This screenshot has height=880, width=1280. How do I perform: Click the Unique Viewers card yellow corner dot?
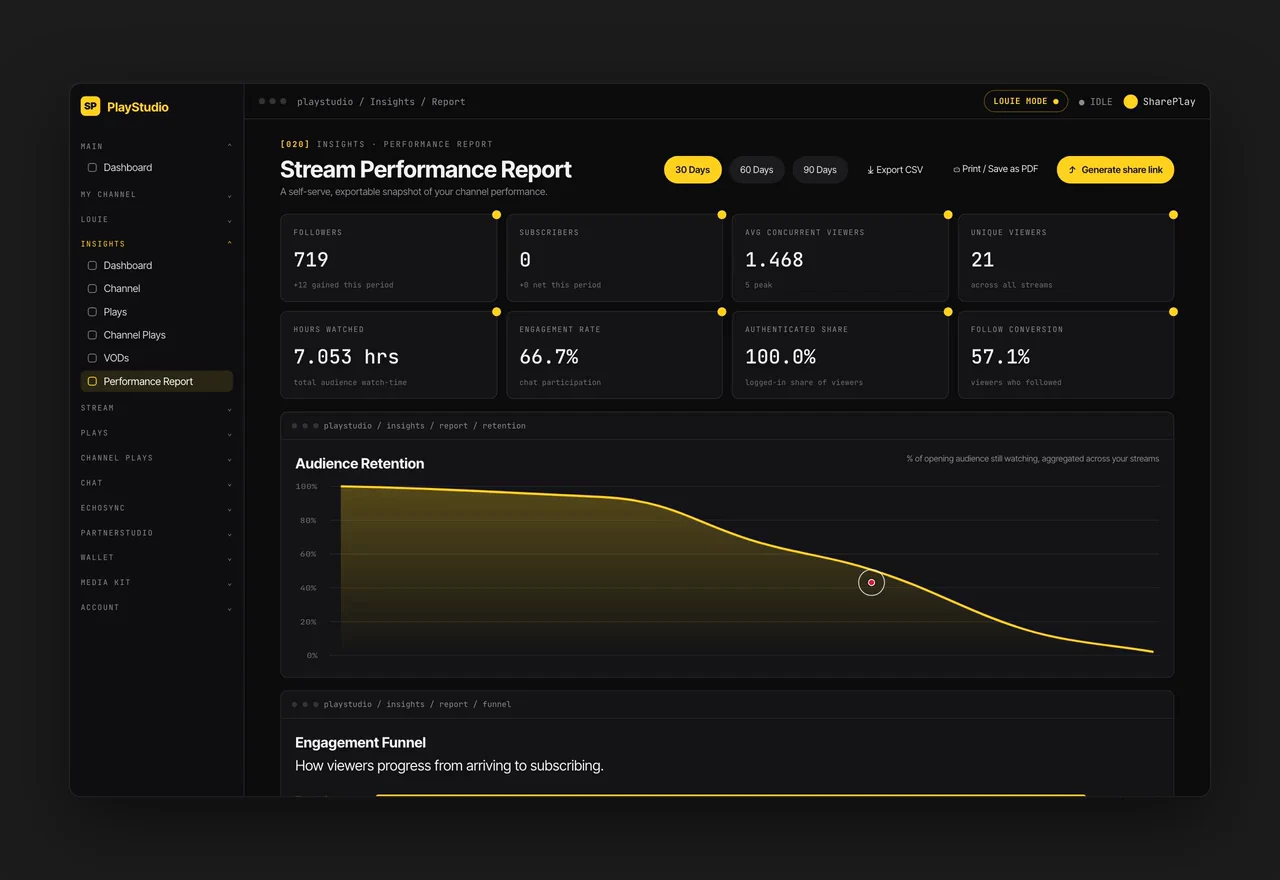click(x=1173, y=215)
